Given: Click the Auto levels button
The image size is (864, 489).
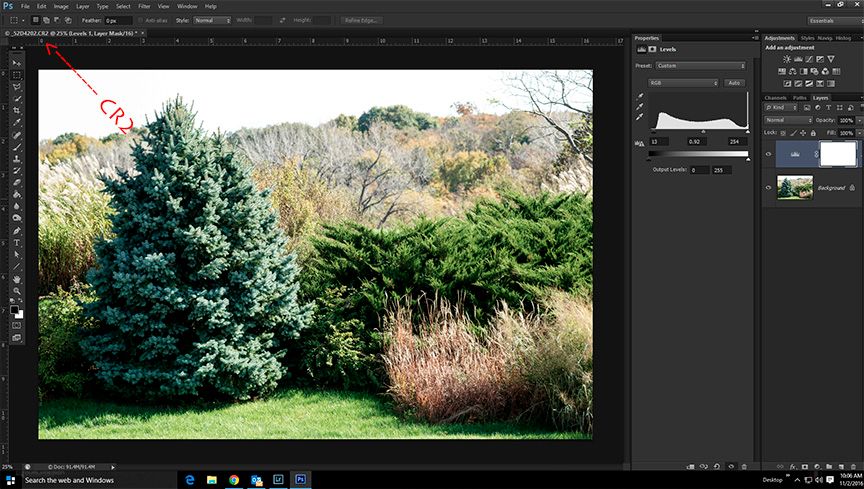Looking at the screenshot, I should click(x=732, y=82).
